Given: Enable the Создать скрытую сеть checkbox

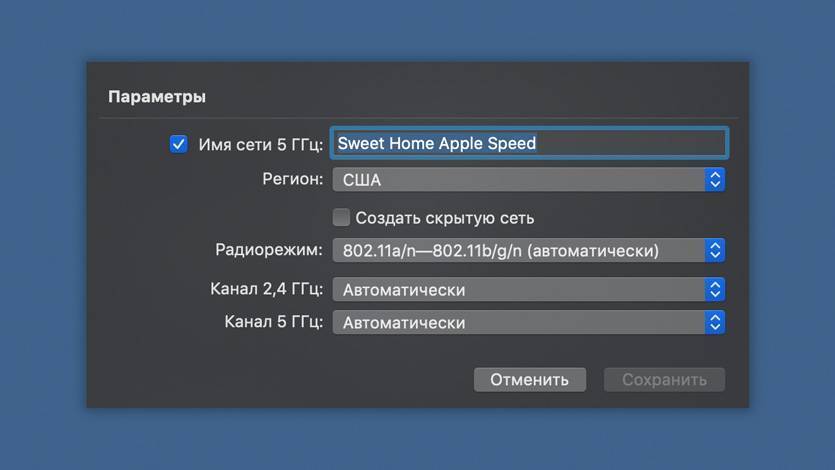Looking at the screenshot, I should tap(341, 217).
